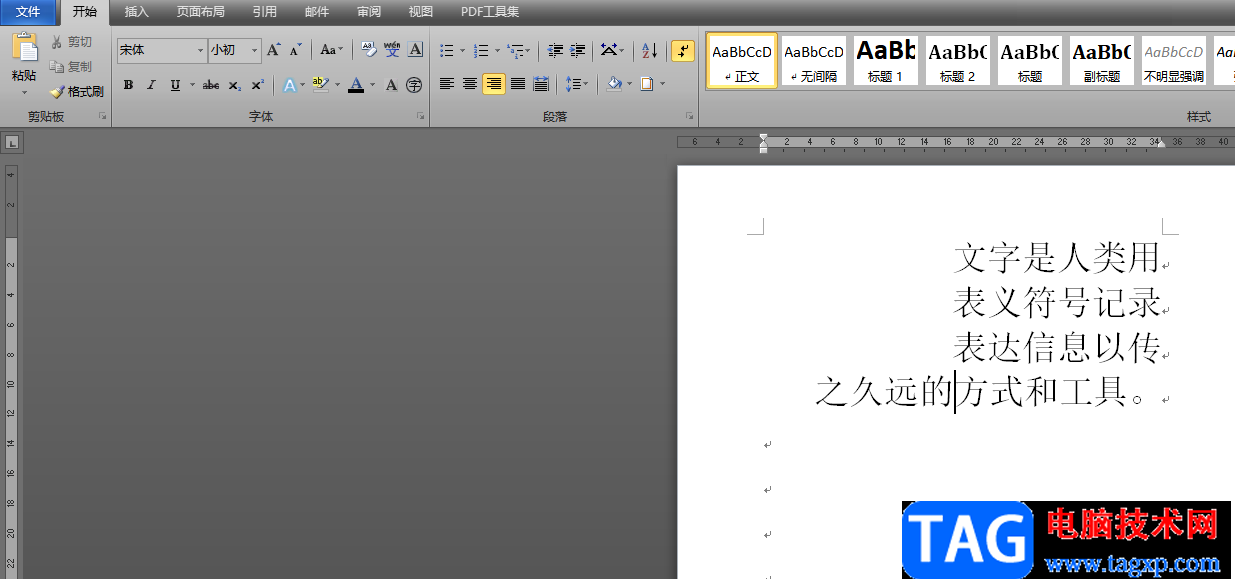
Task: Apply superscript formatting
Action: point(257,85)
